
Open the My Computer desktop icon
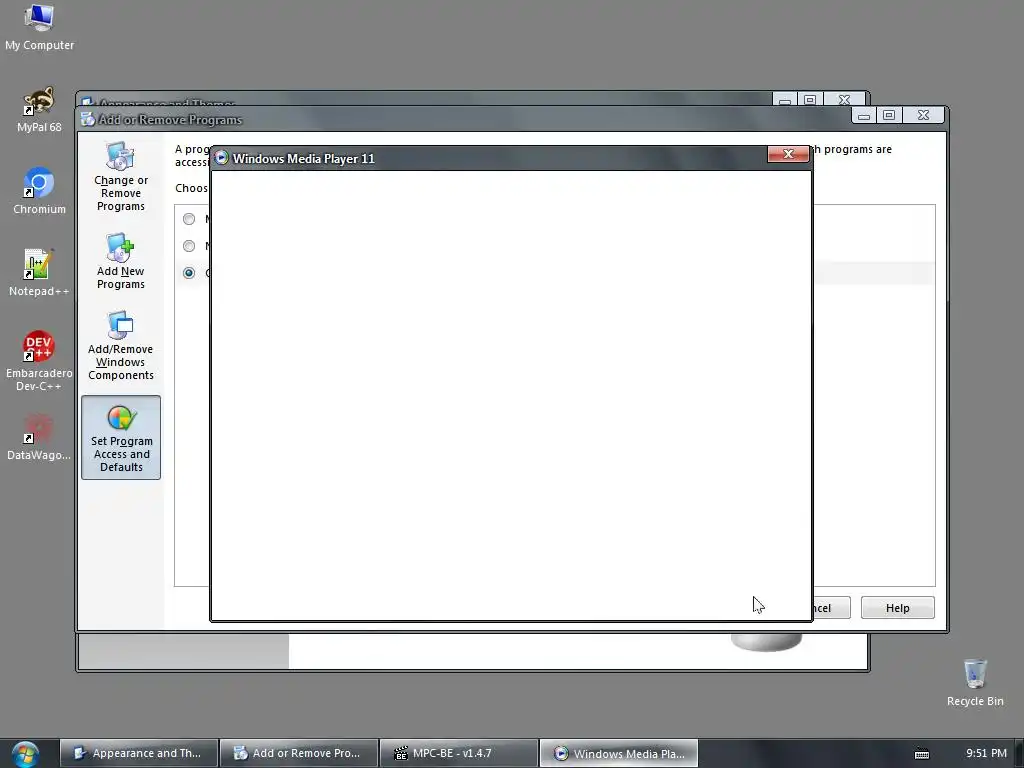(x=39, y=27)
